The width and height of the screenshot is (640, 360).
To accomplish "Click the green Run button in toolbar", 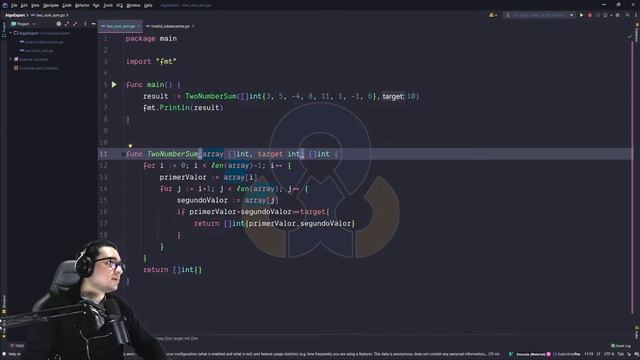I will click(x=581, y=15).
